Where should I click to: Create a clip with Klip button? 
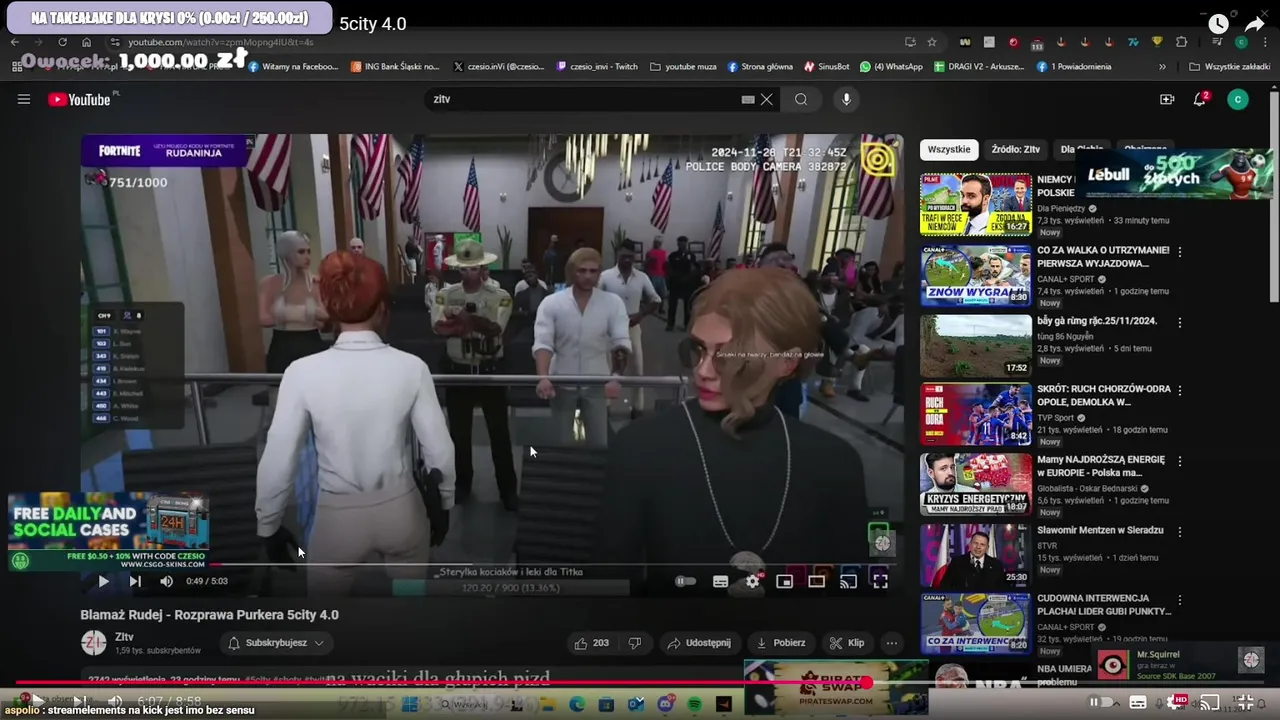[847, 643]
